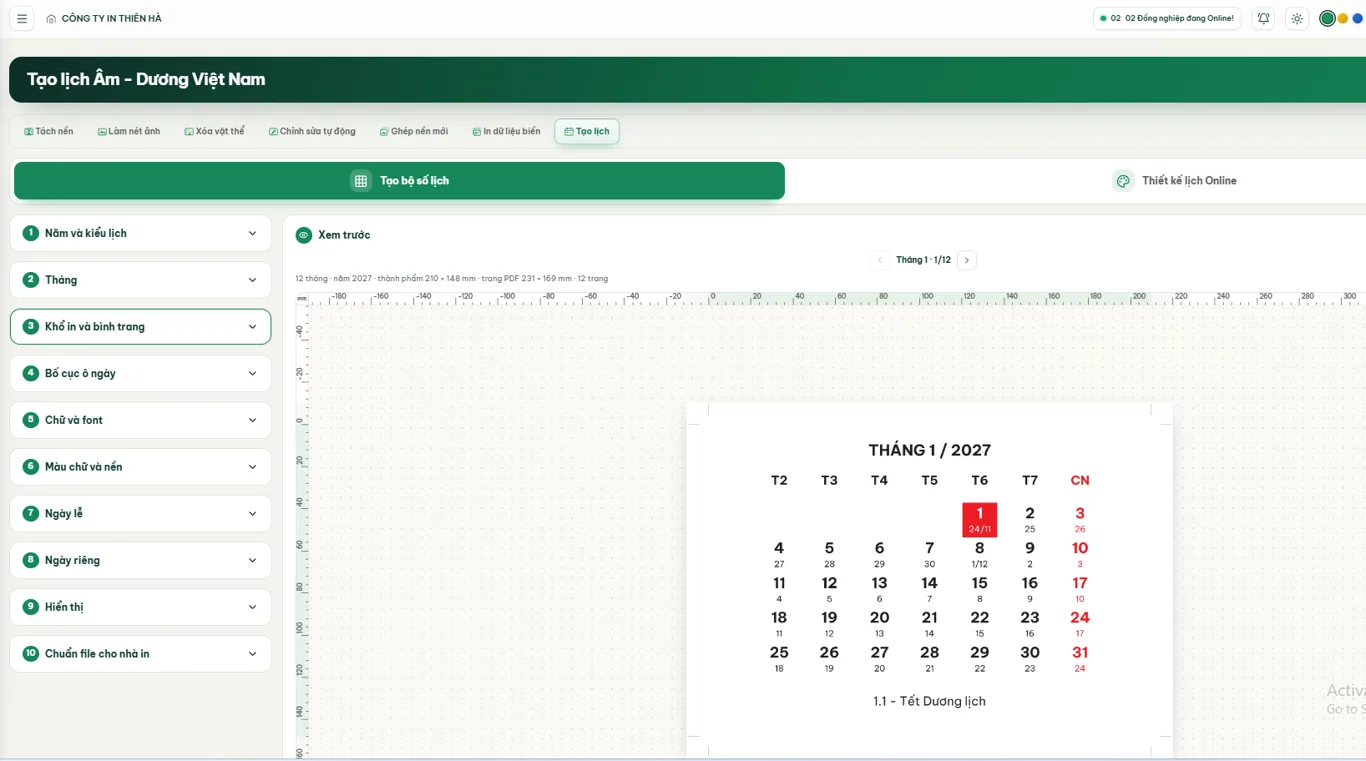This screenshot has width=1366, height=761.
Task: Select the green theme color dot
Action: pyautogui.click(x=1327, y=18)
